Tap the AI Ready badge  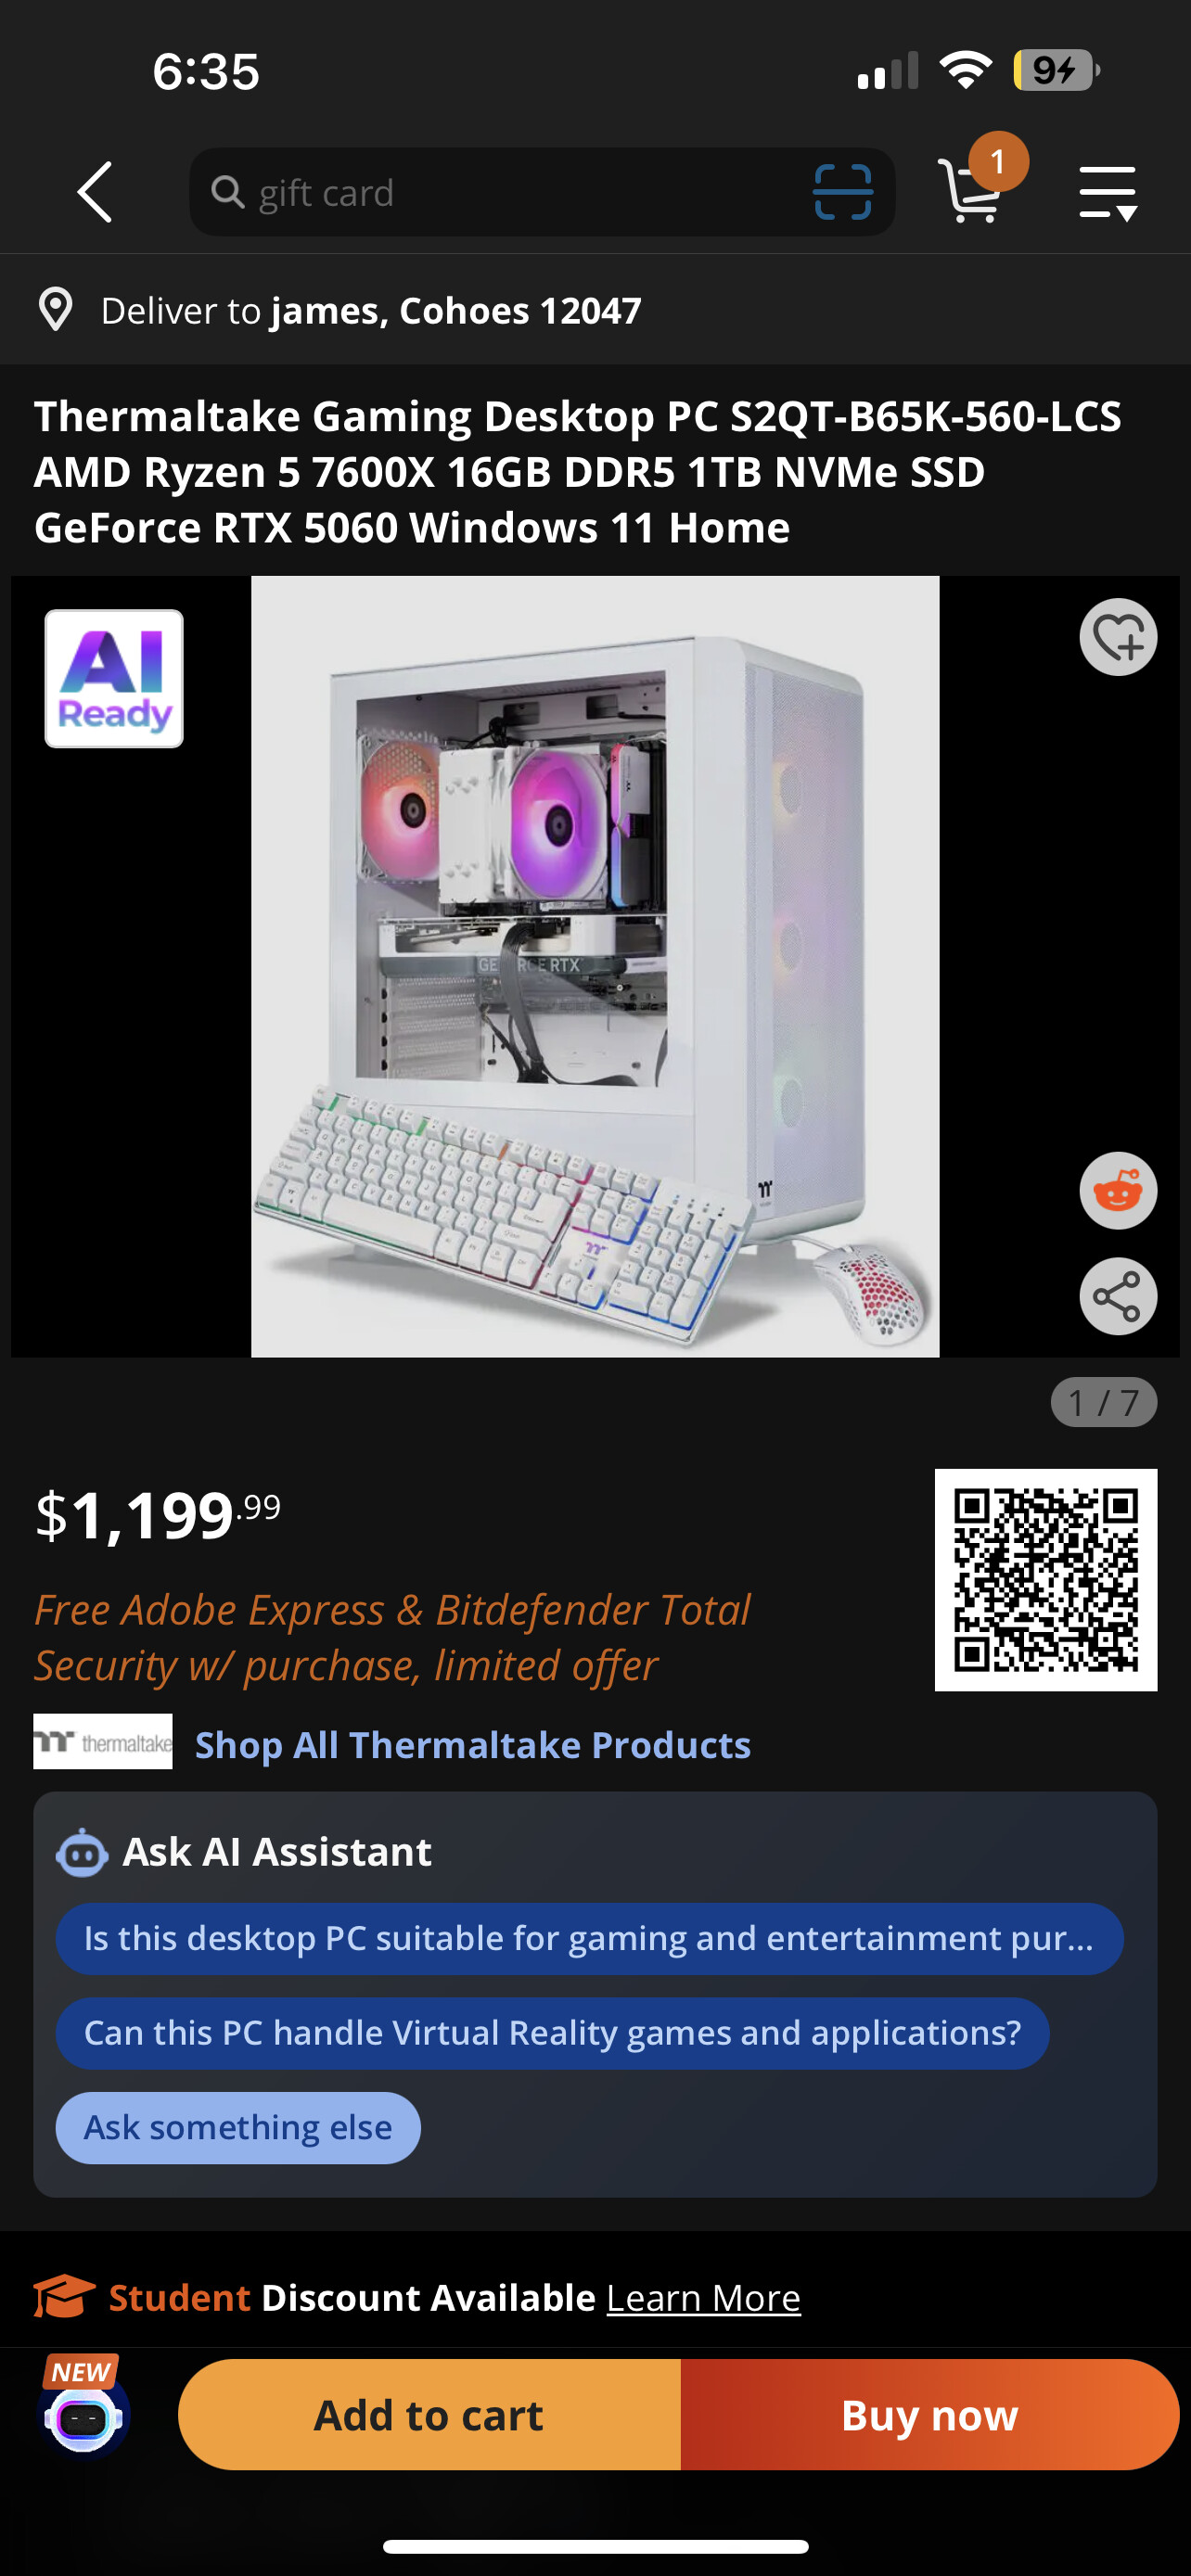point(114,679)
